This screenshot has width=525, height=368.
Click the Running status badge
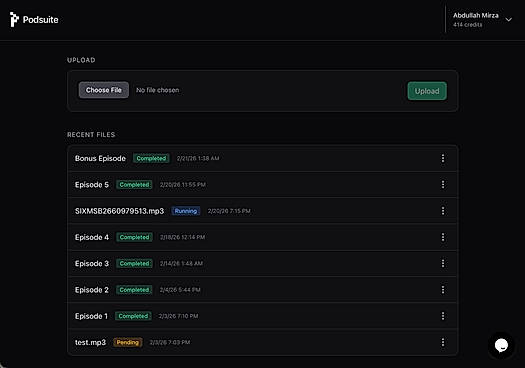point(186,211)
